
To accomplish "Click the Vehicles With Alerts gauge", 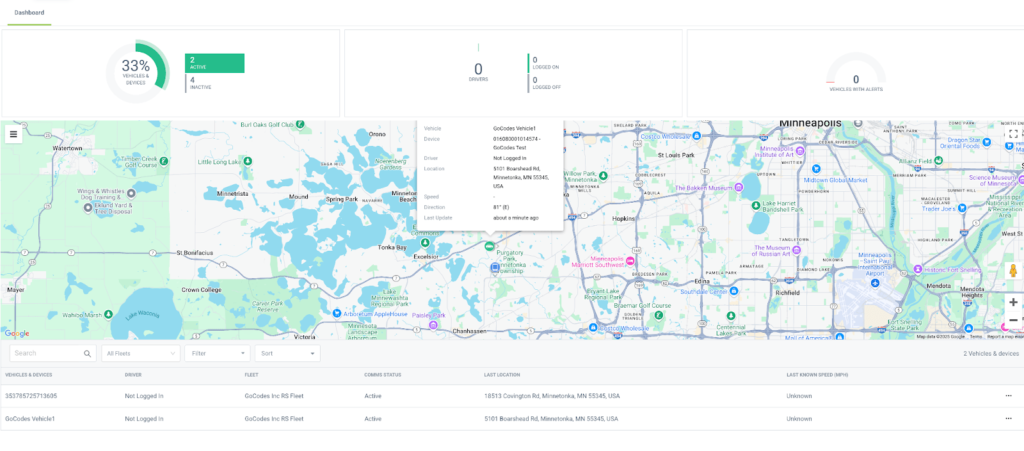I will point(856,72).
